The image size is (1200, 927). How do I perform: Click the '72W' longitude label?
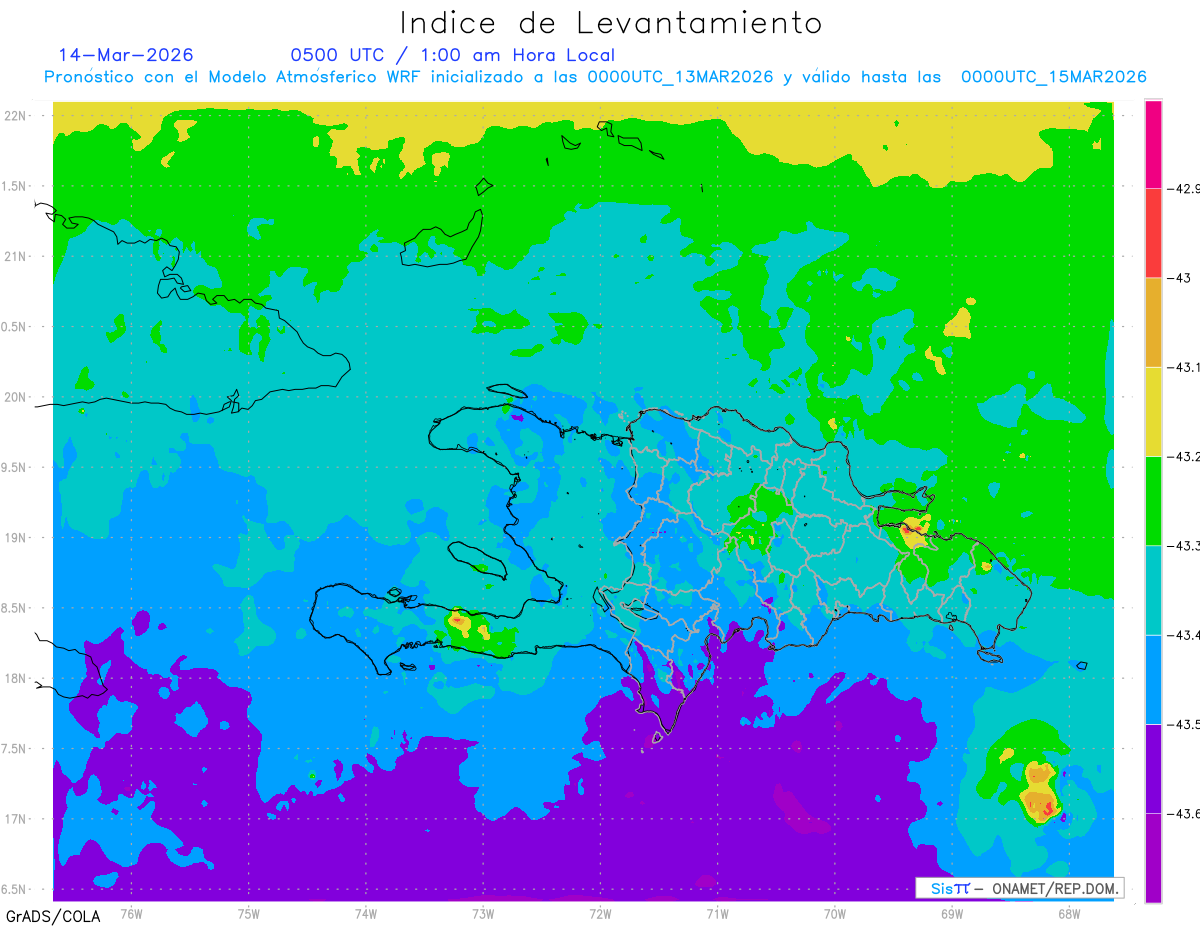click(x=600, y=914)
